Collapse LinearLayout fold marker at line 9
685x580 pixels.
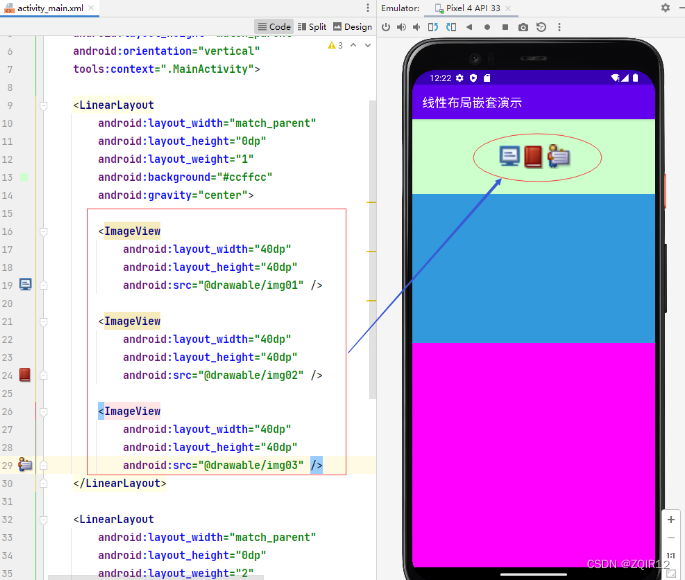tap(43, 106)
